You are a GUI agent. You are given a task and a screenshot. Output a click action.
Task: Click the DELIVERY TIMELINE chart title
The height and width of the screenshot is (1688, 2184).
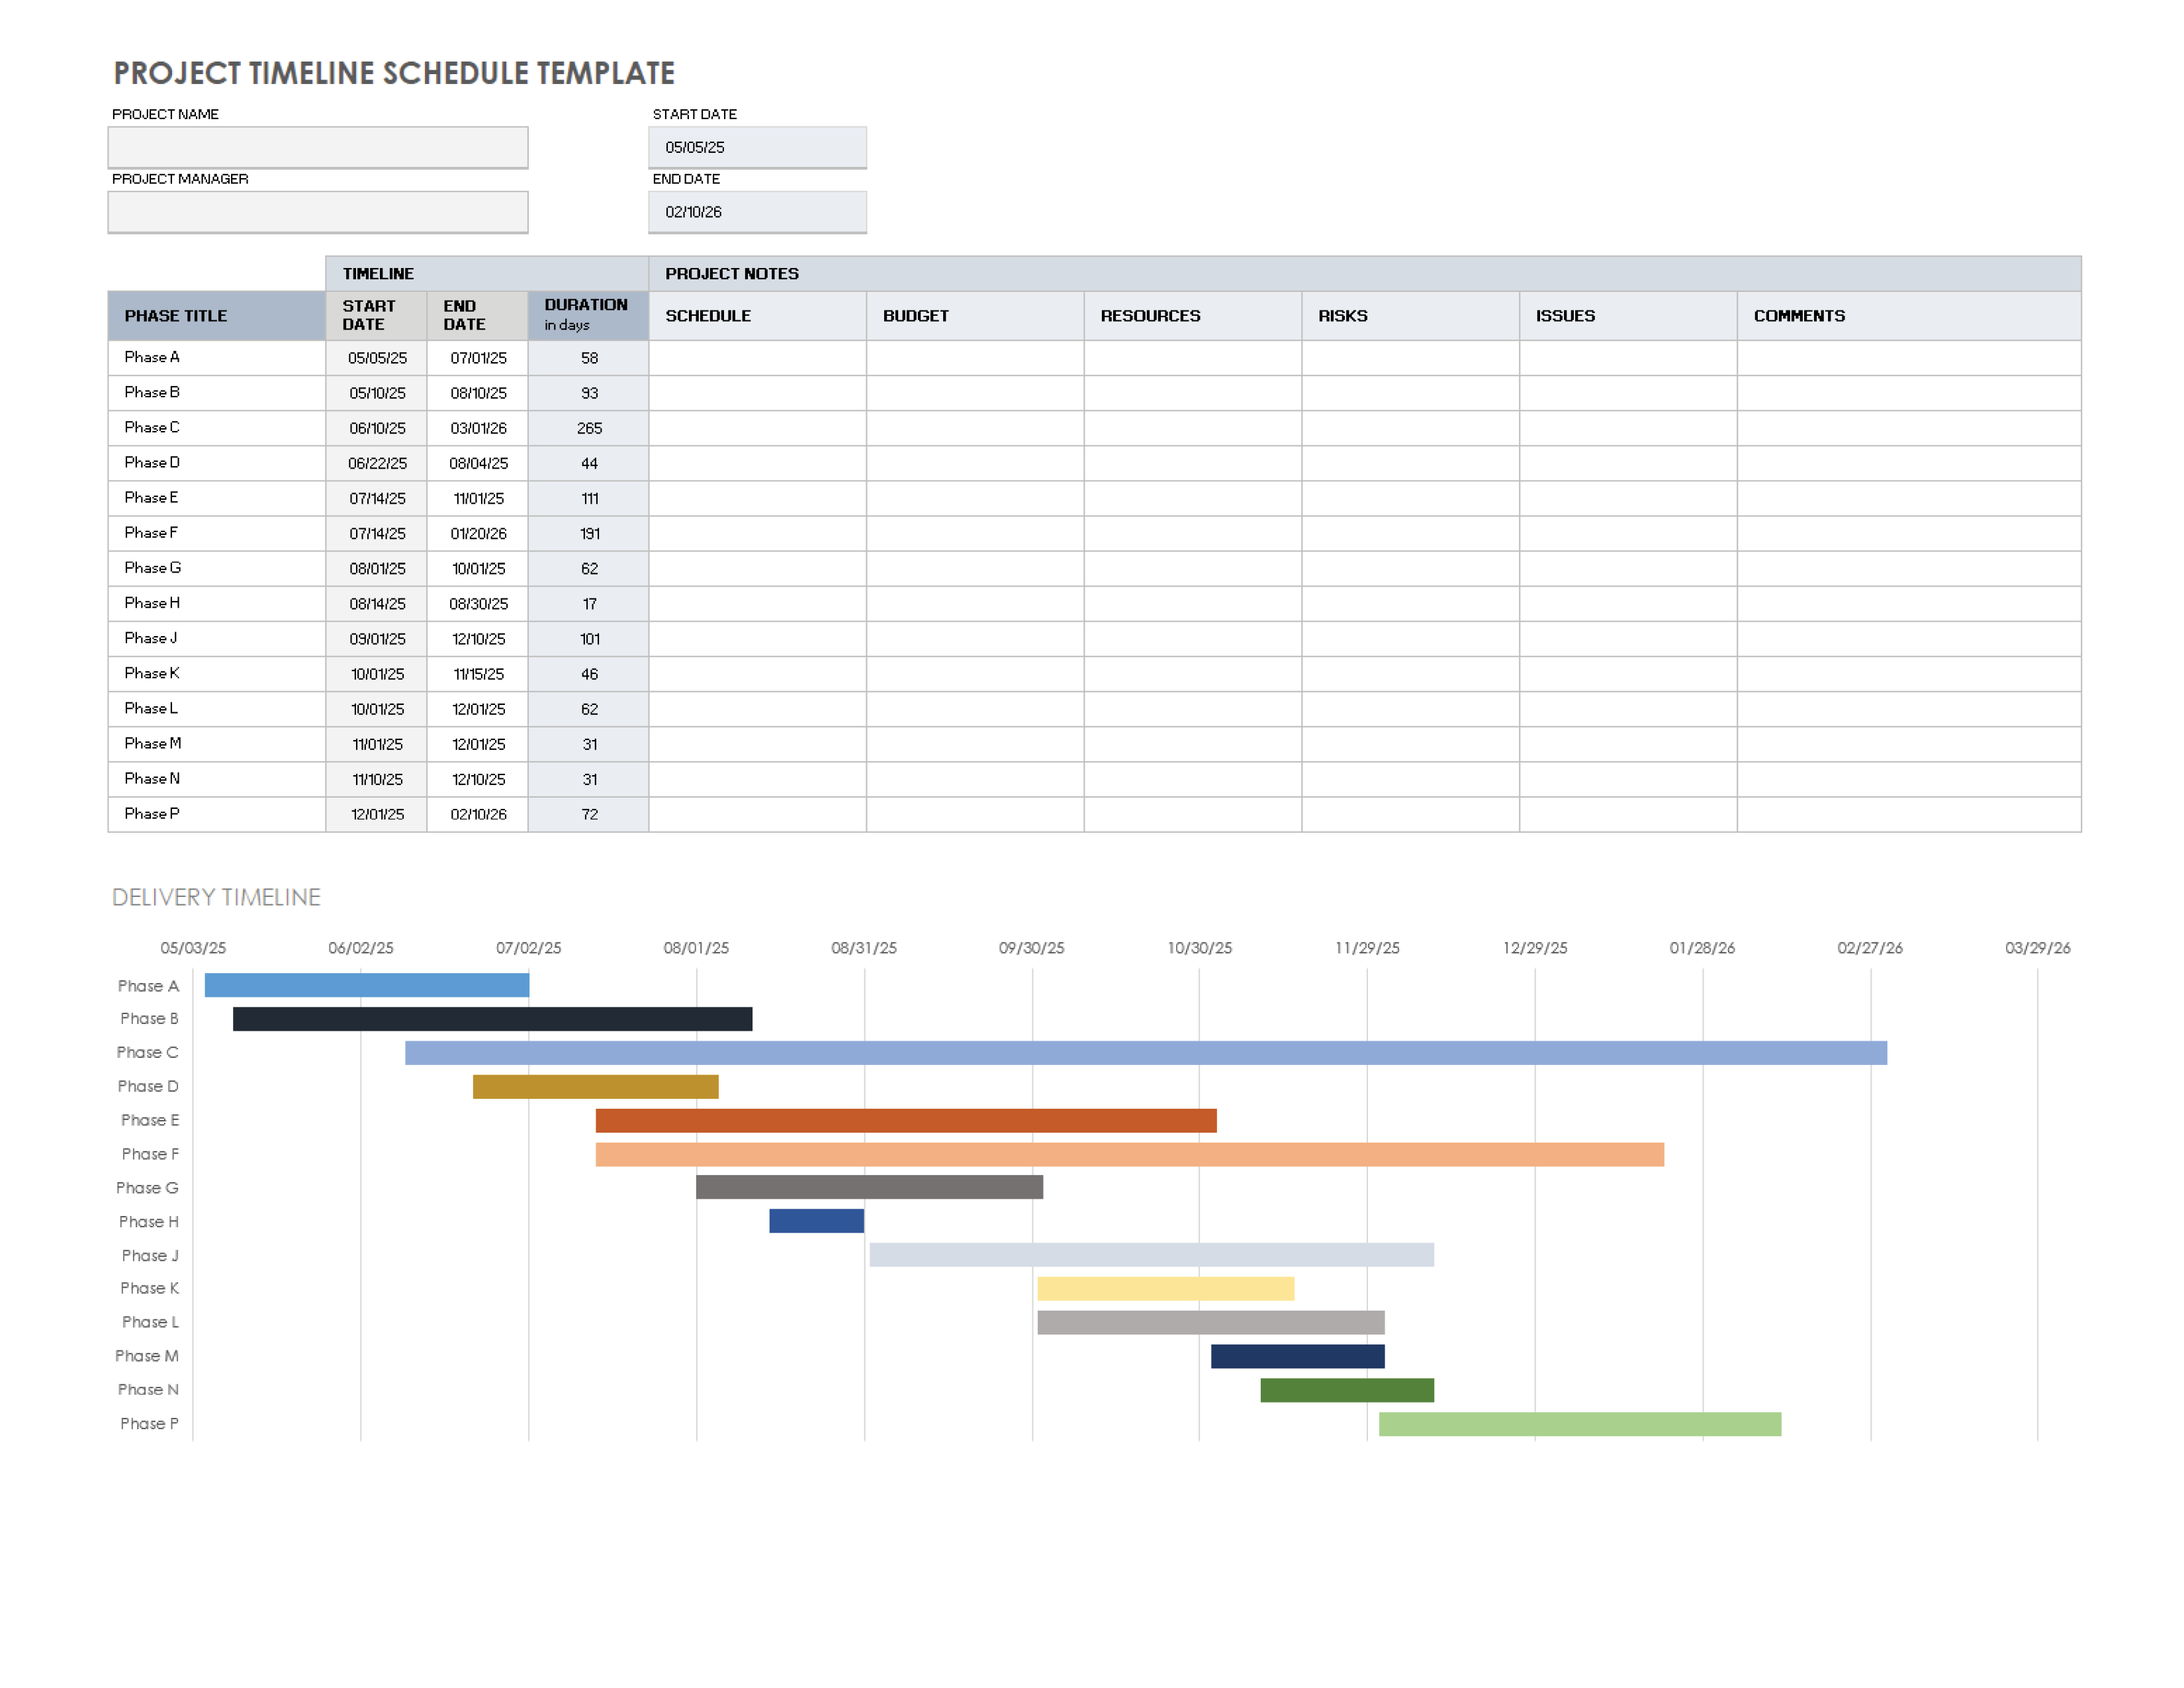pyautogui.click(x=216, y=897)
